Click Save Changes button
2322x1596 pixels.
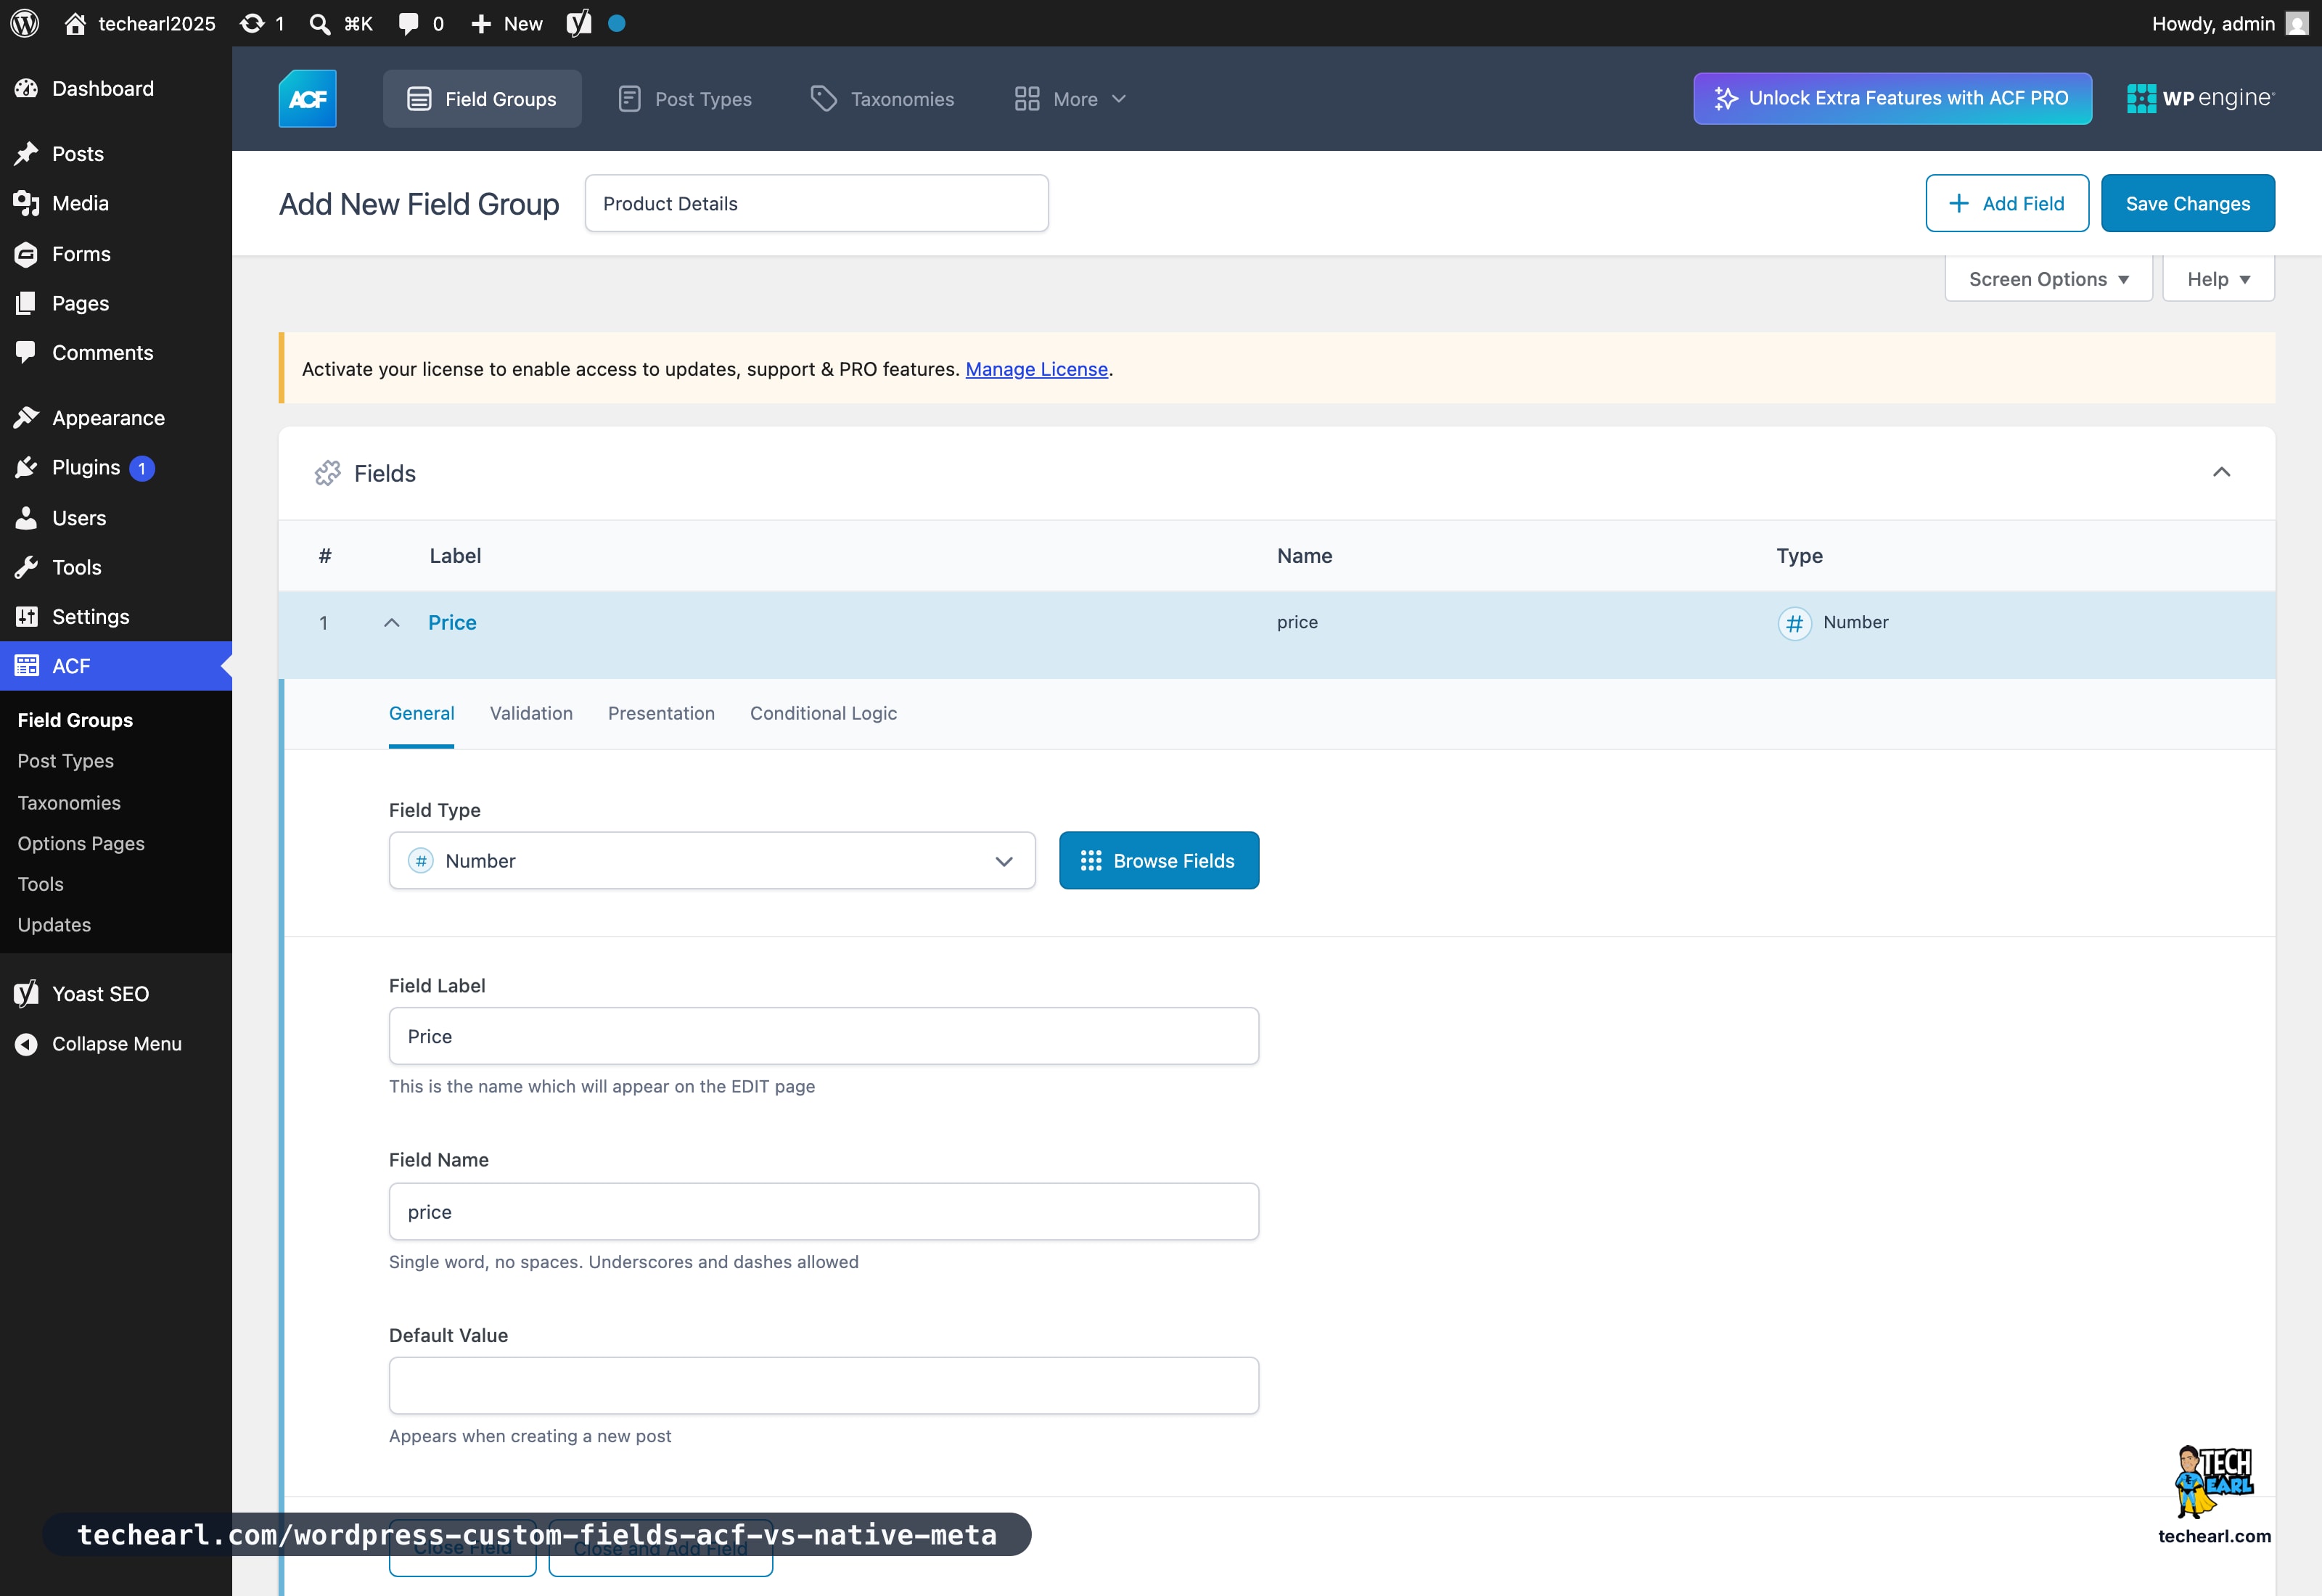[x=2188, y=203]
